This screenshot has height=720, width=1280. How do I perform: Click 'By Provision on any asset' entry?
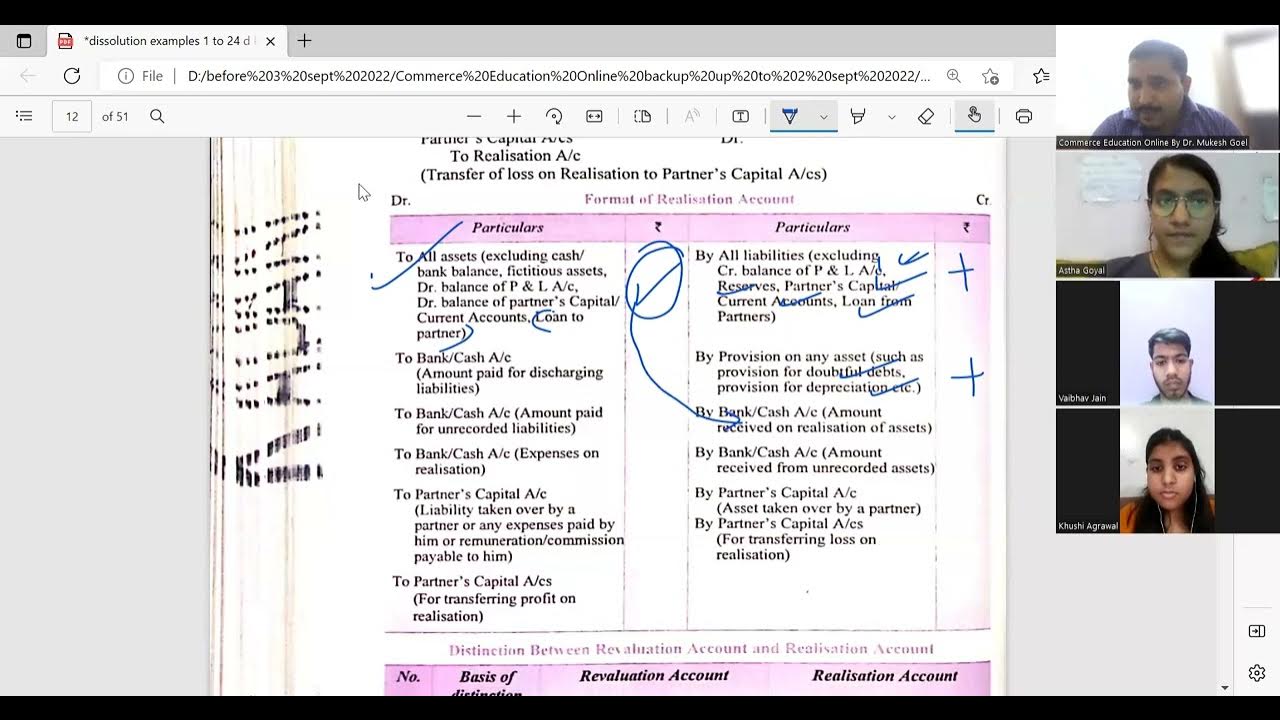[x=809, y=372]
